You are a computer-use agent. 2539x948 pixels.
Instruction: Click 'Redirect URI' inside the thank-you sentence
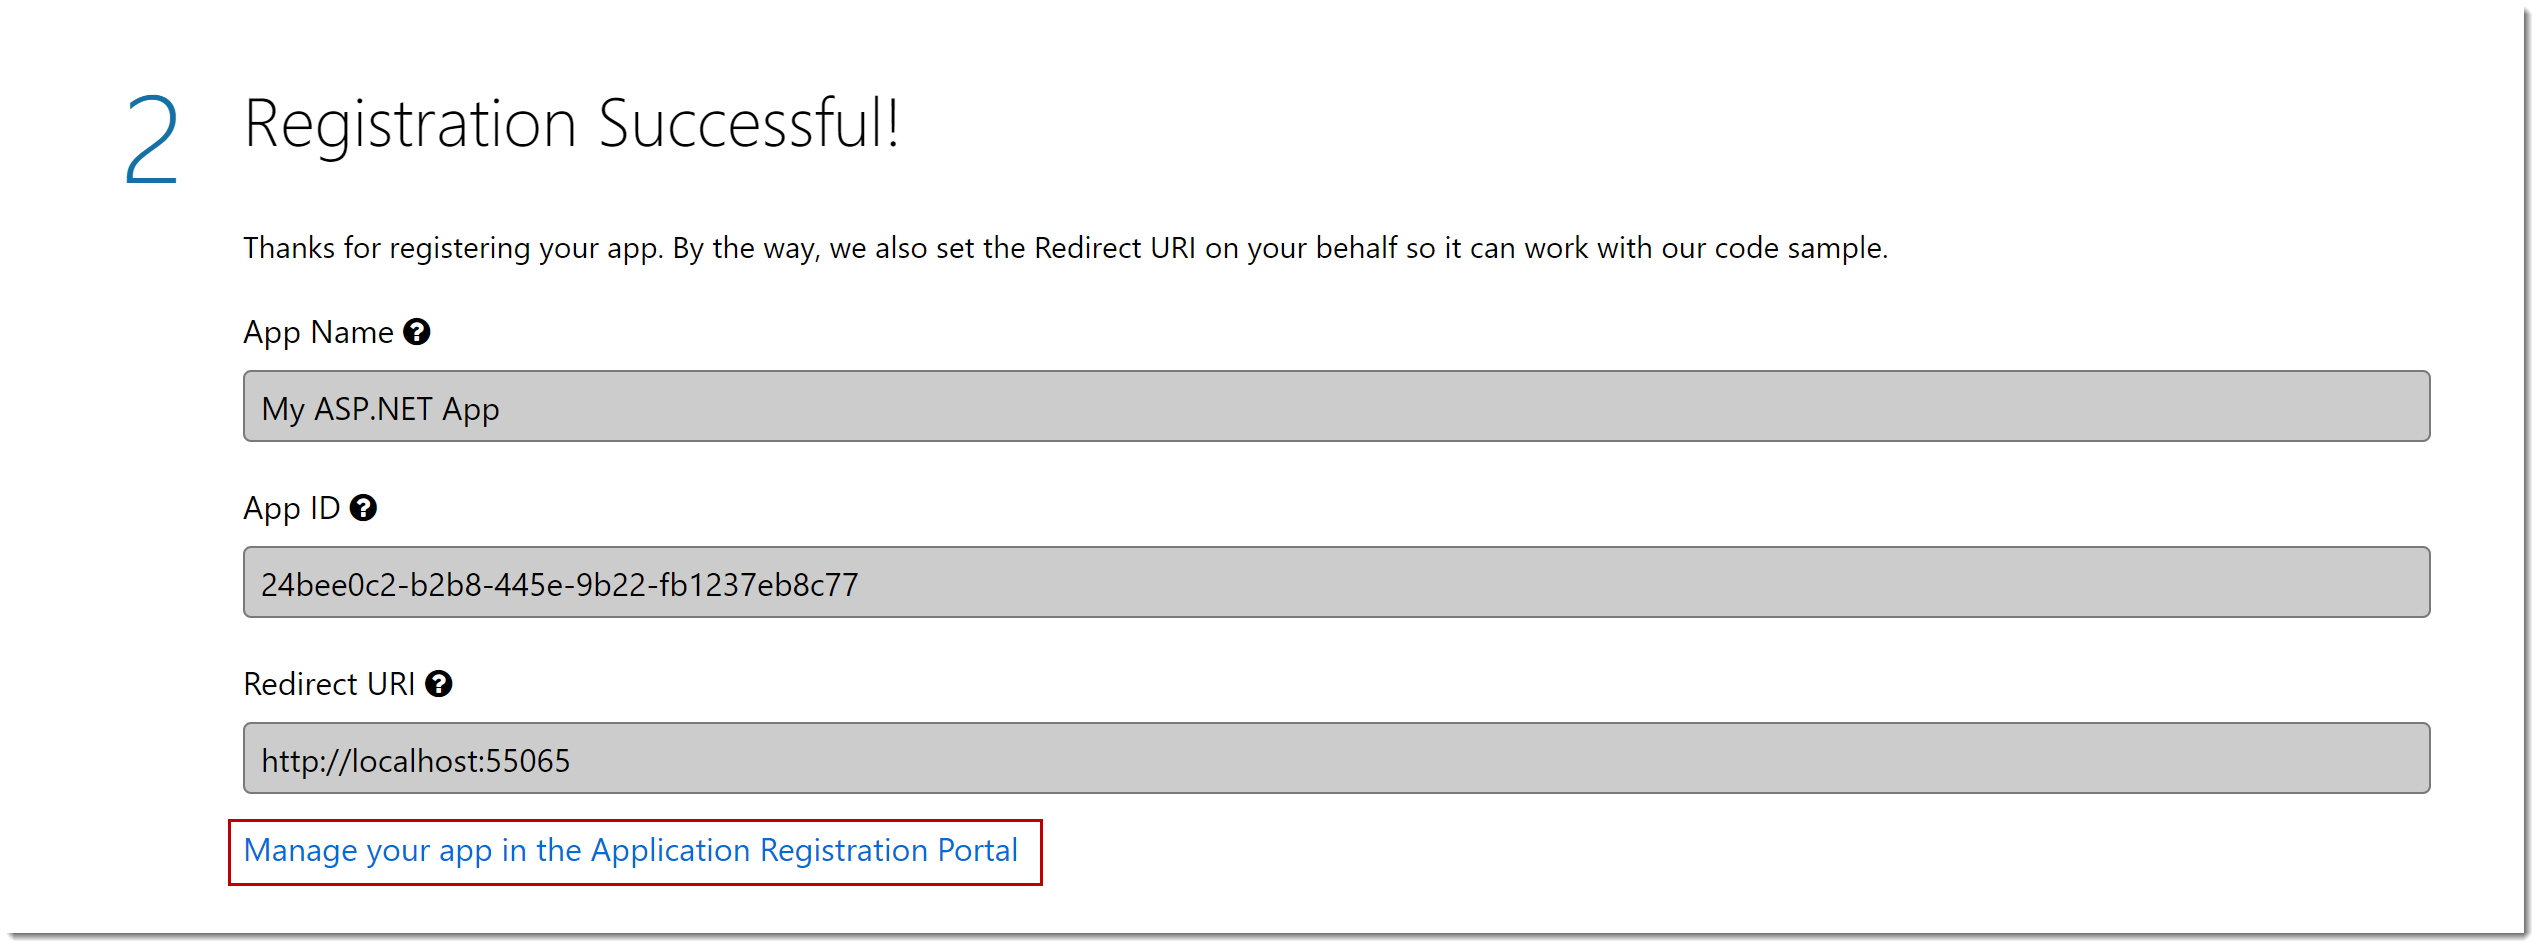(x=1114, y=248)
